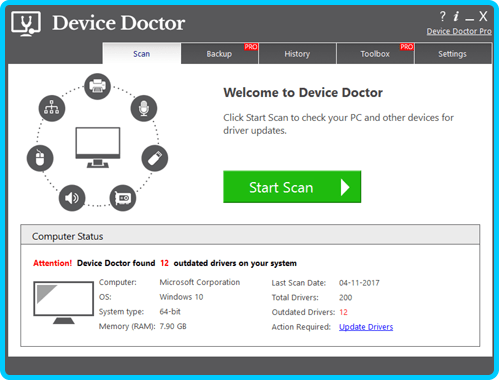Open the Settings tab

click(x=453, y=53)
